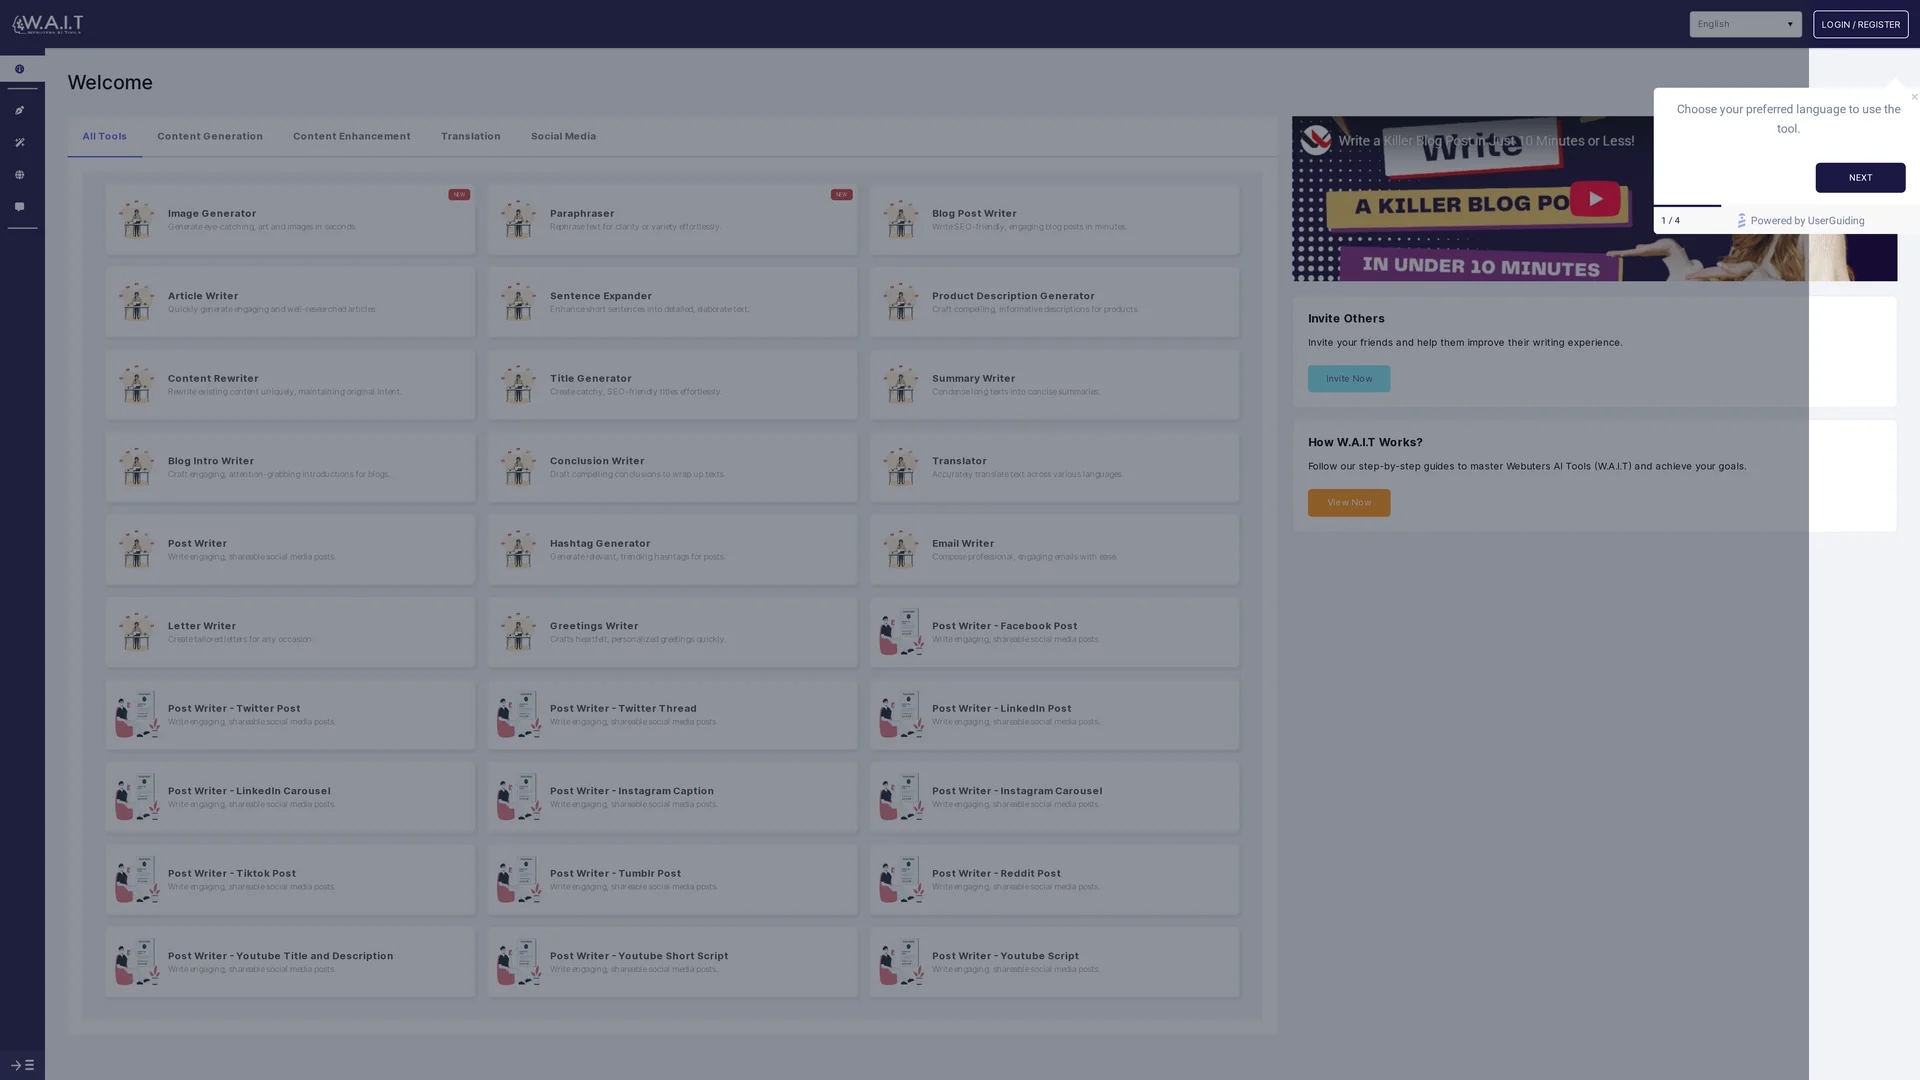The image size is (1920, 1080).
Task: Click the Sentence Expander card icon
Action: (518, 302)
